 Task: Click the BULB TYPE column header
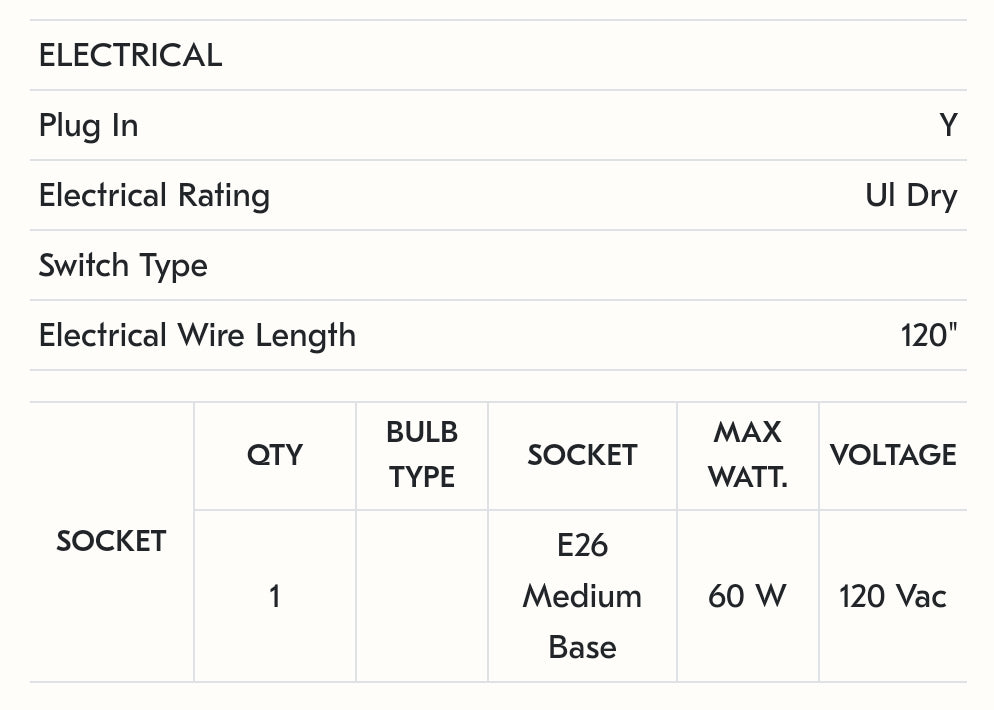click(422, 455)
